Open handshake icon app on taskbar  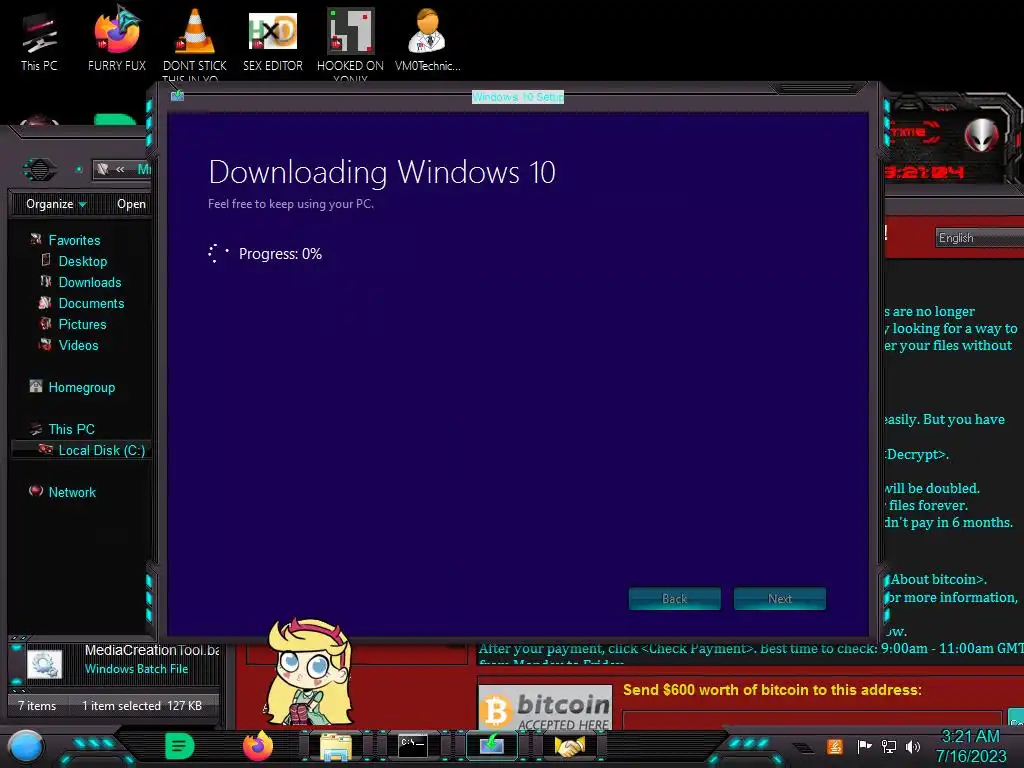click(x=569, y=746)
